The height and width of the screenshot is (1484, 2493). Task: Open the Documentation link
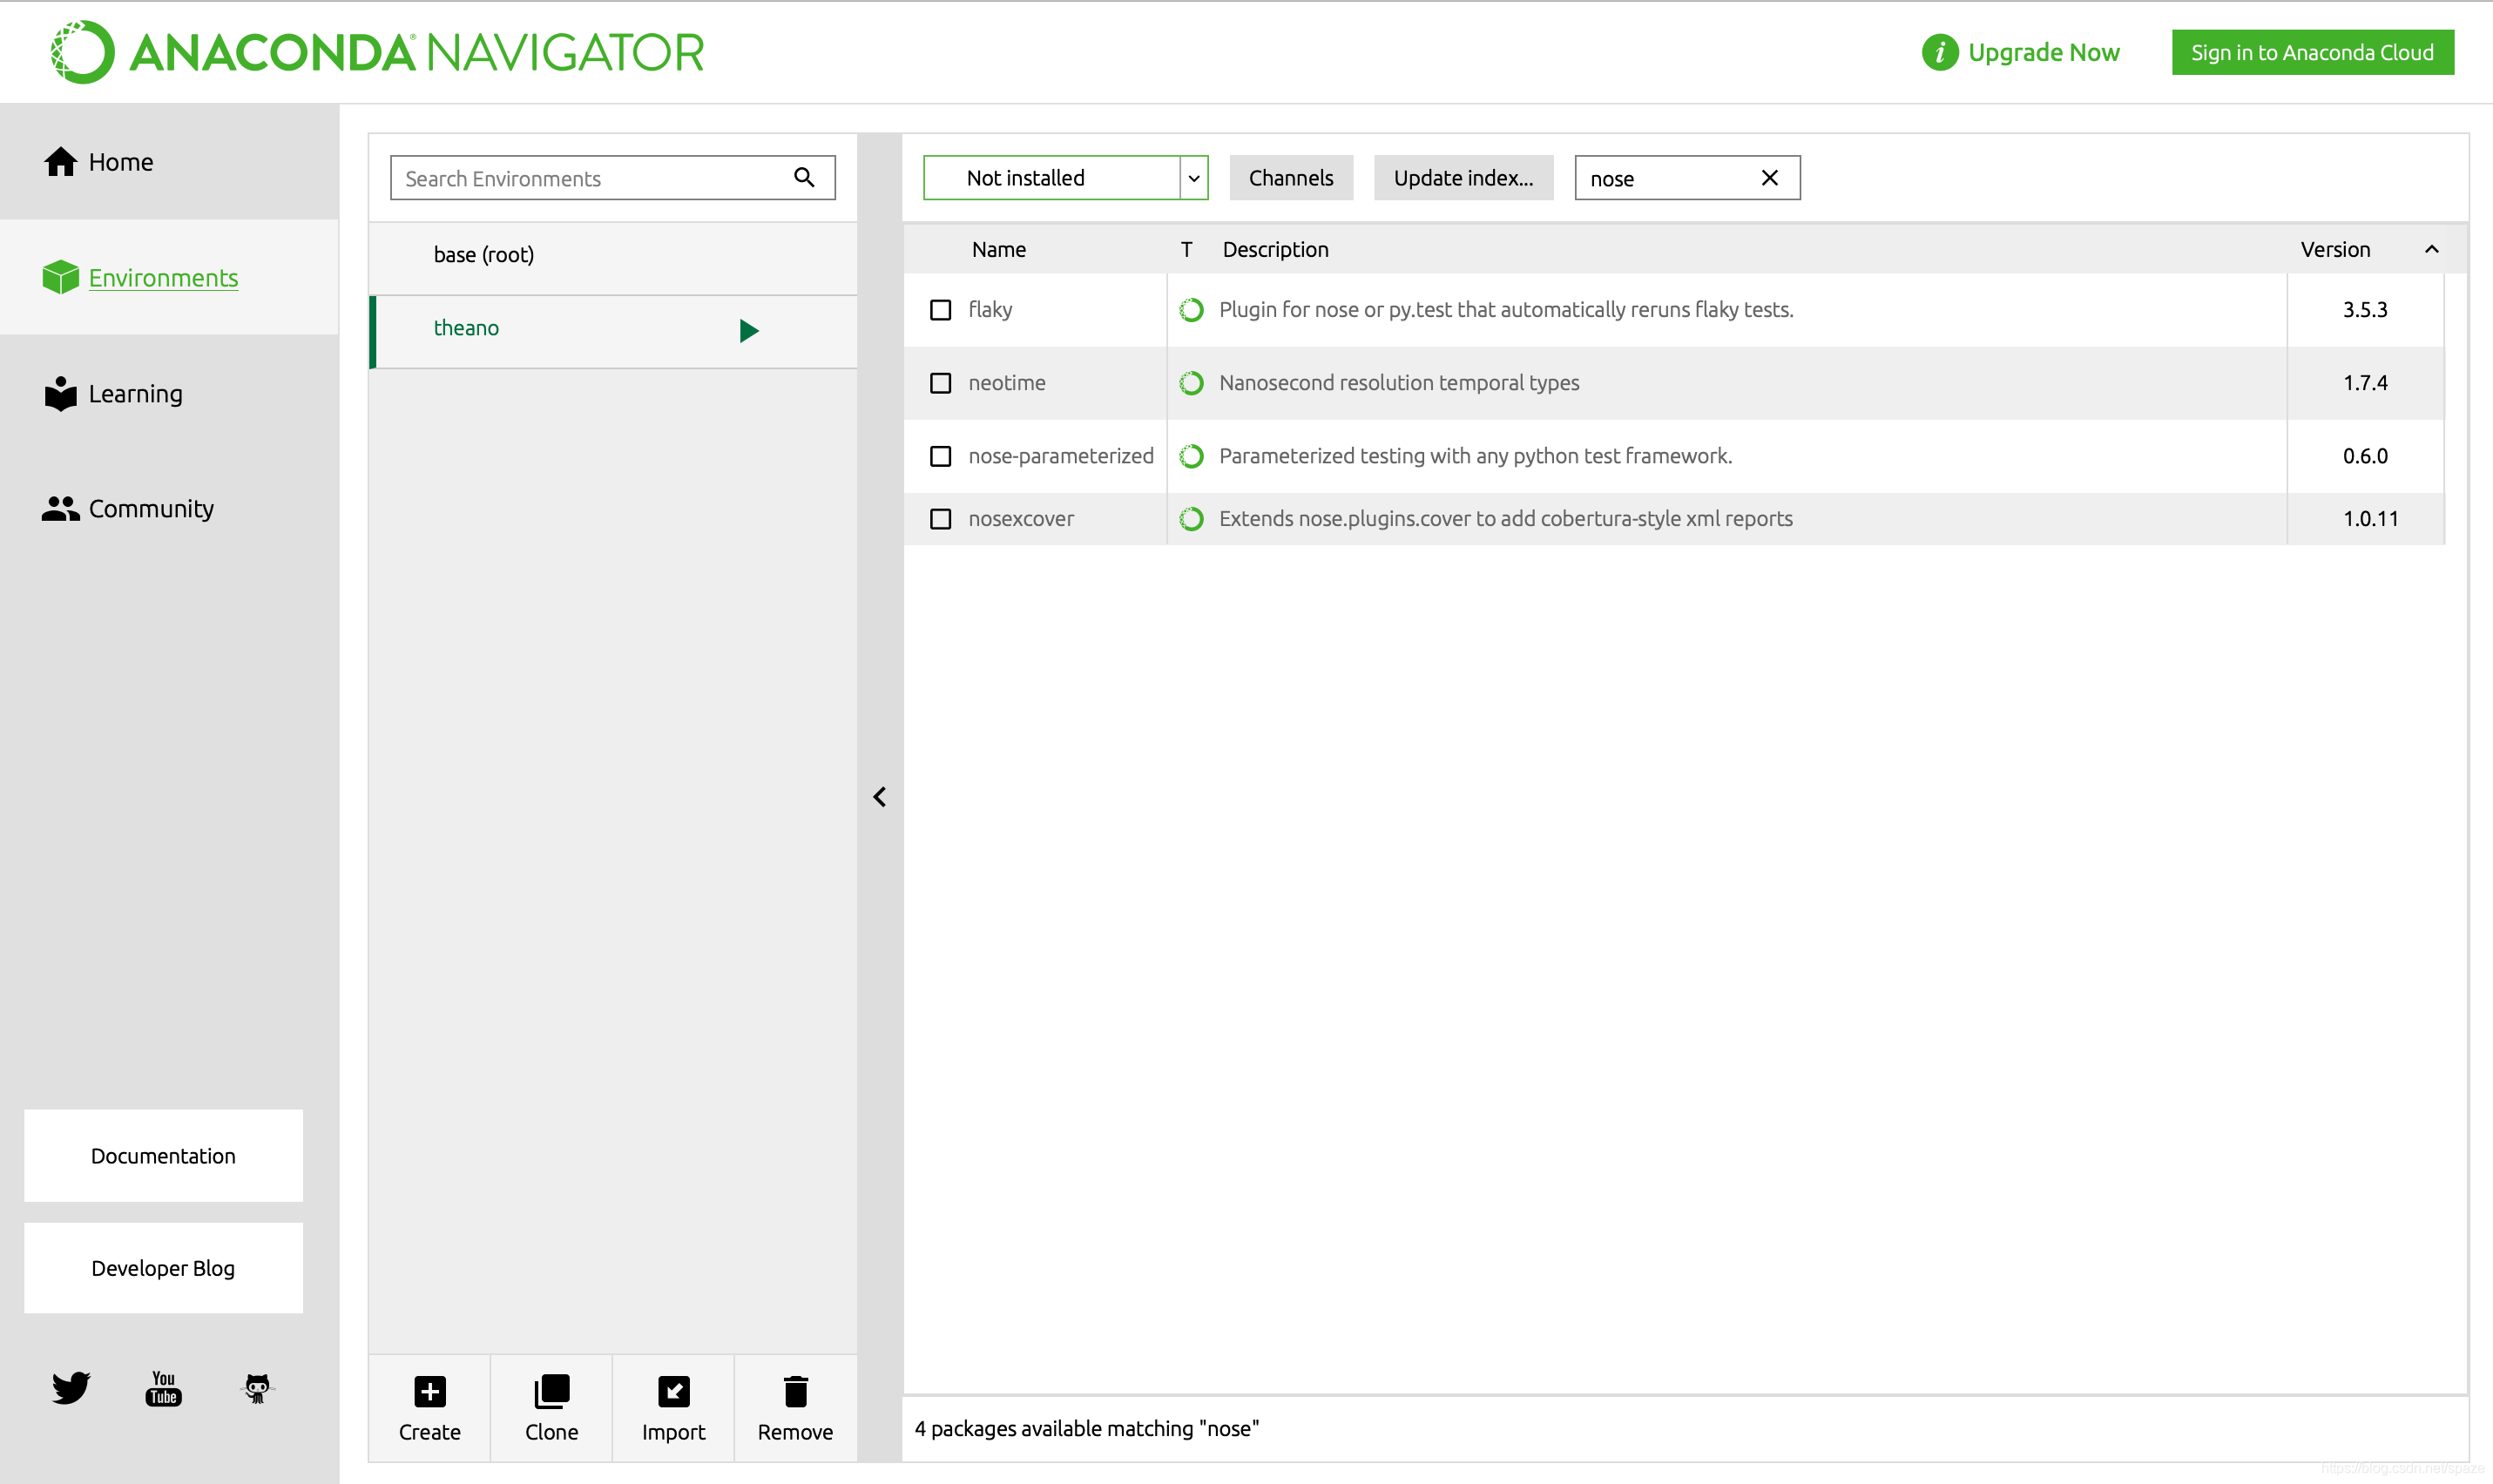[x=163, y=1156]
